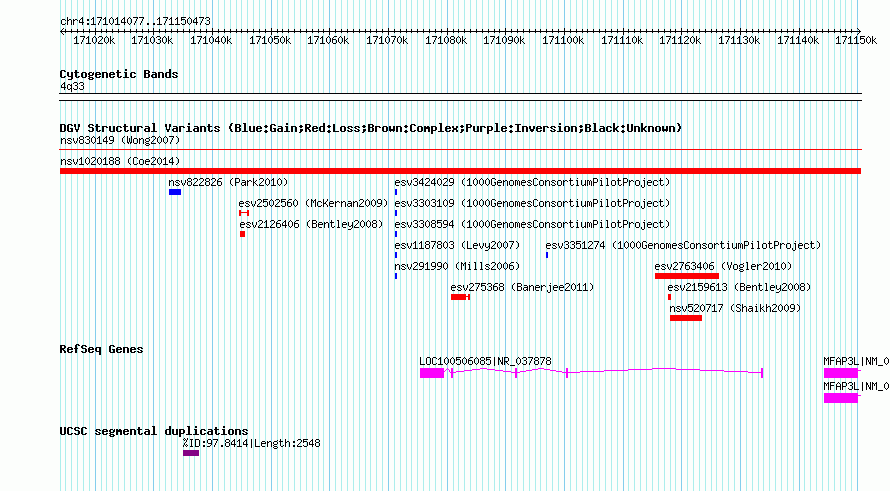Click the chr4:171014077..171150473 region label
The height and width of the screenshot is (491, 890).
(135, 21)
